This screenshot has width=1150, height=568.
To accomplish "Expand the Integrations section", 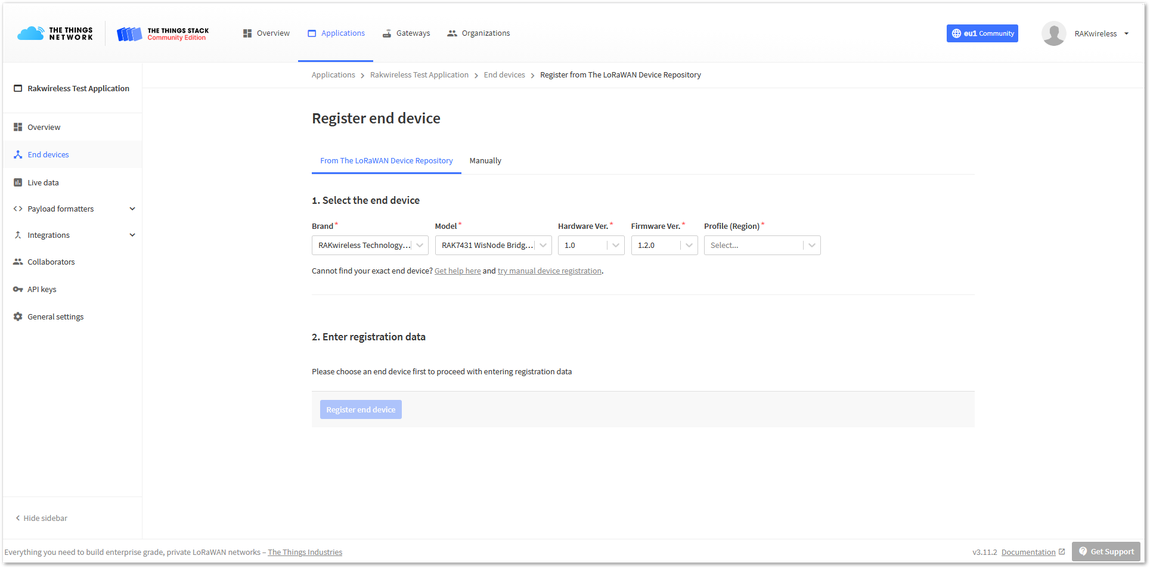I will coord(75,236).
